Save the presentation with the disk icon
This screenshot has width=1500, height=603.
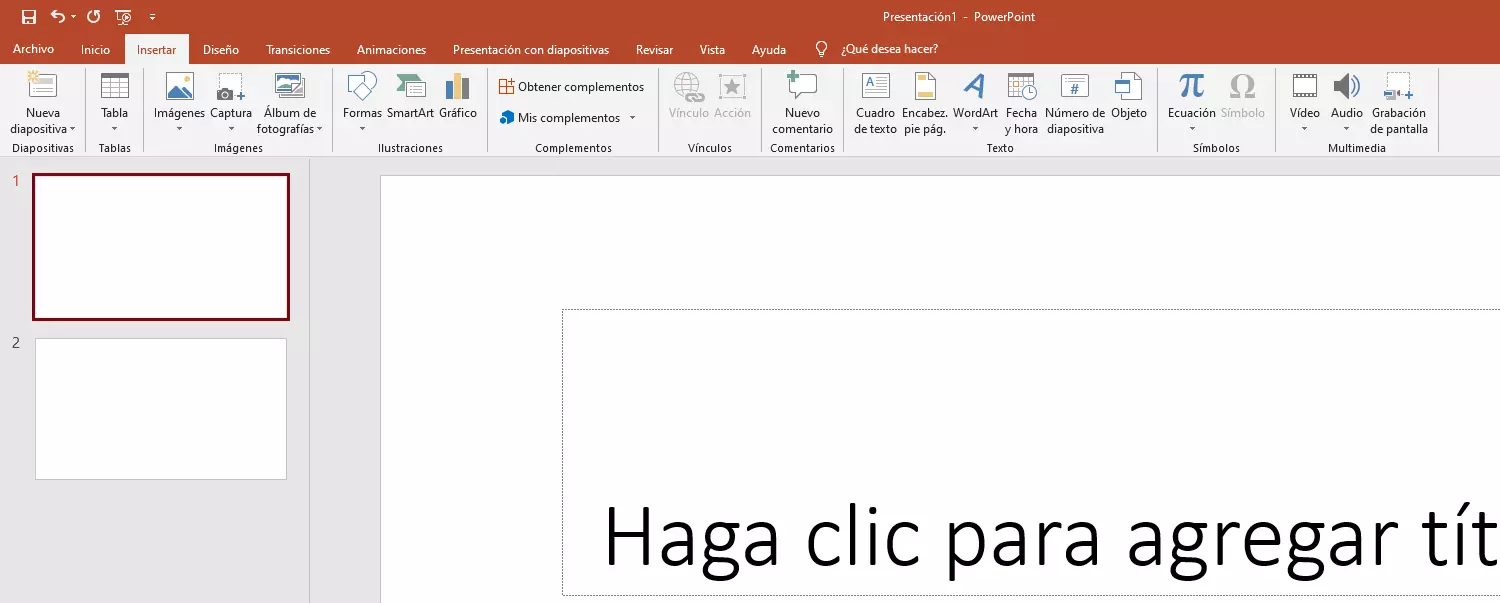pyautogui.click(x=29, y=17)
